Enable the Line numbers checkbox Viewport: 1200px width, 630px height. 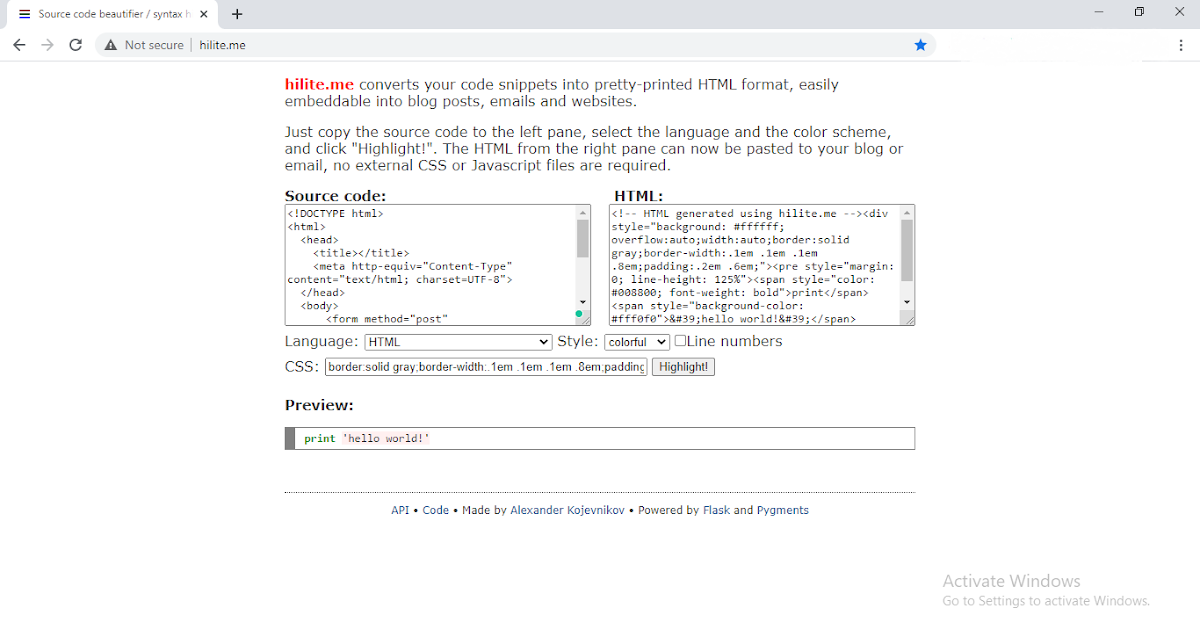pyautogui.click(x=680, y=341)
